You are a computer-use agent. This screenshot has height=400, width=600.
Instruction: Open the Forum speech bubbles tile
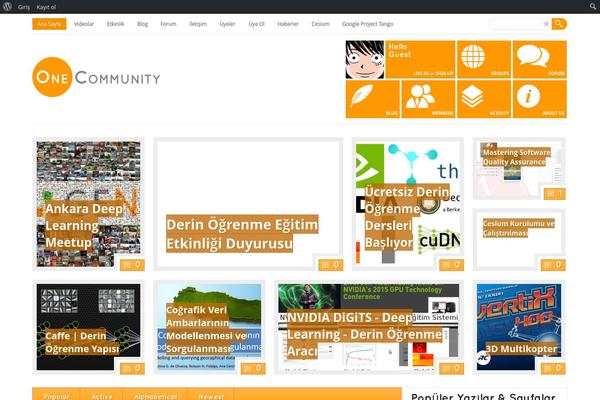[540, 59]
